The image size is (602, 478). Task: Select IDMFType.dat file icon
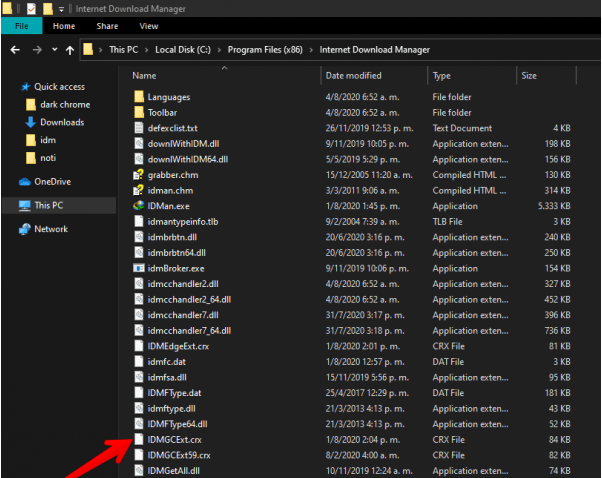click(x=139, y=393)
